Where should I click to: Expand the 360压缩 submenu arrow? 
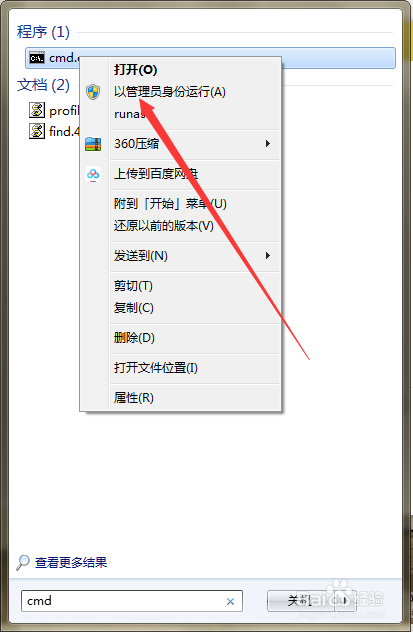pyautogui.click(x=268, y=143)
